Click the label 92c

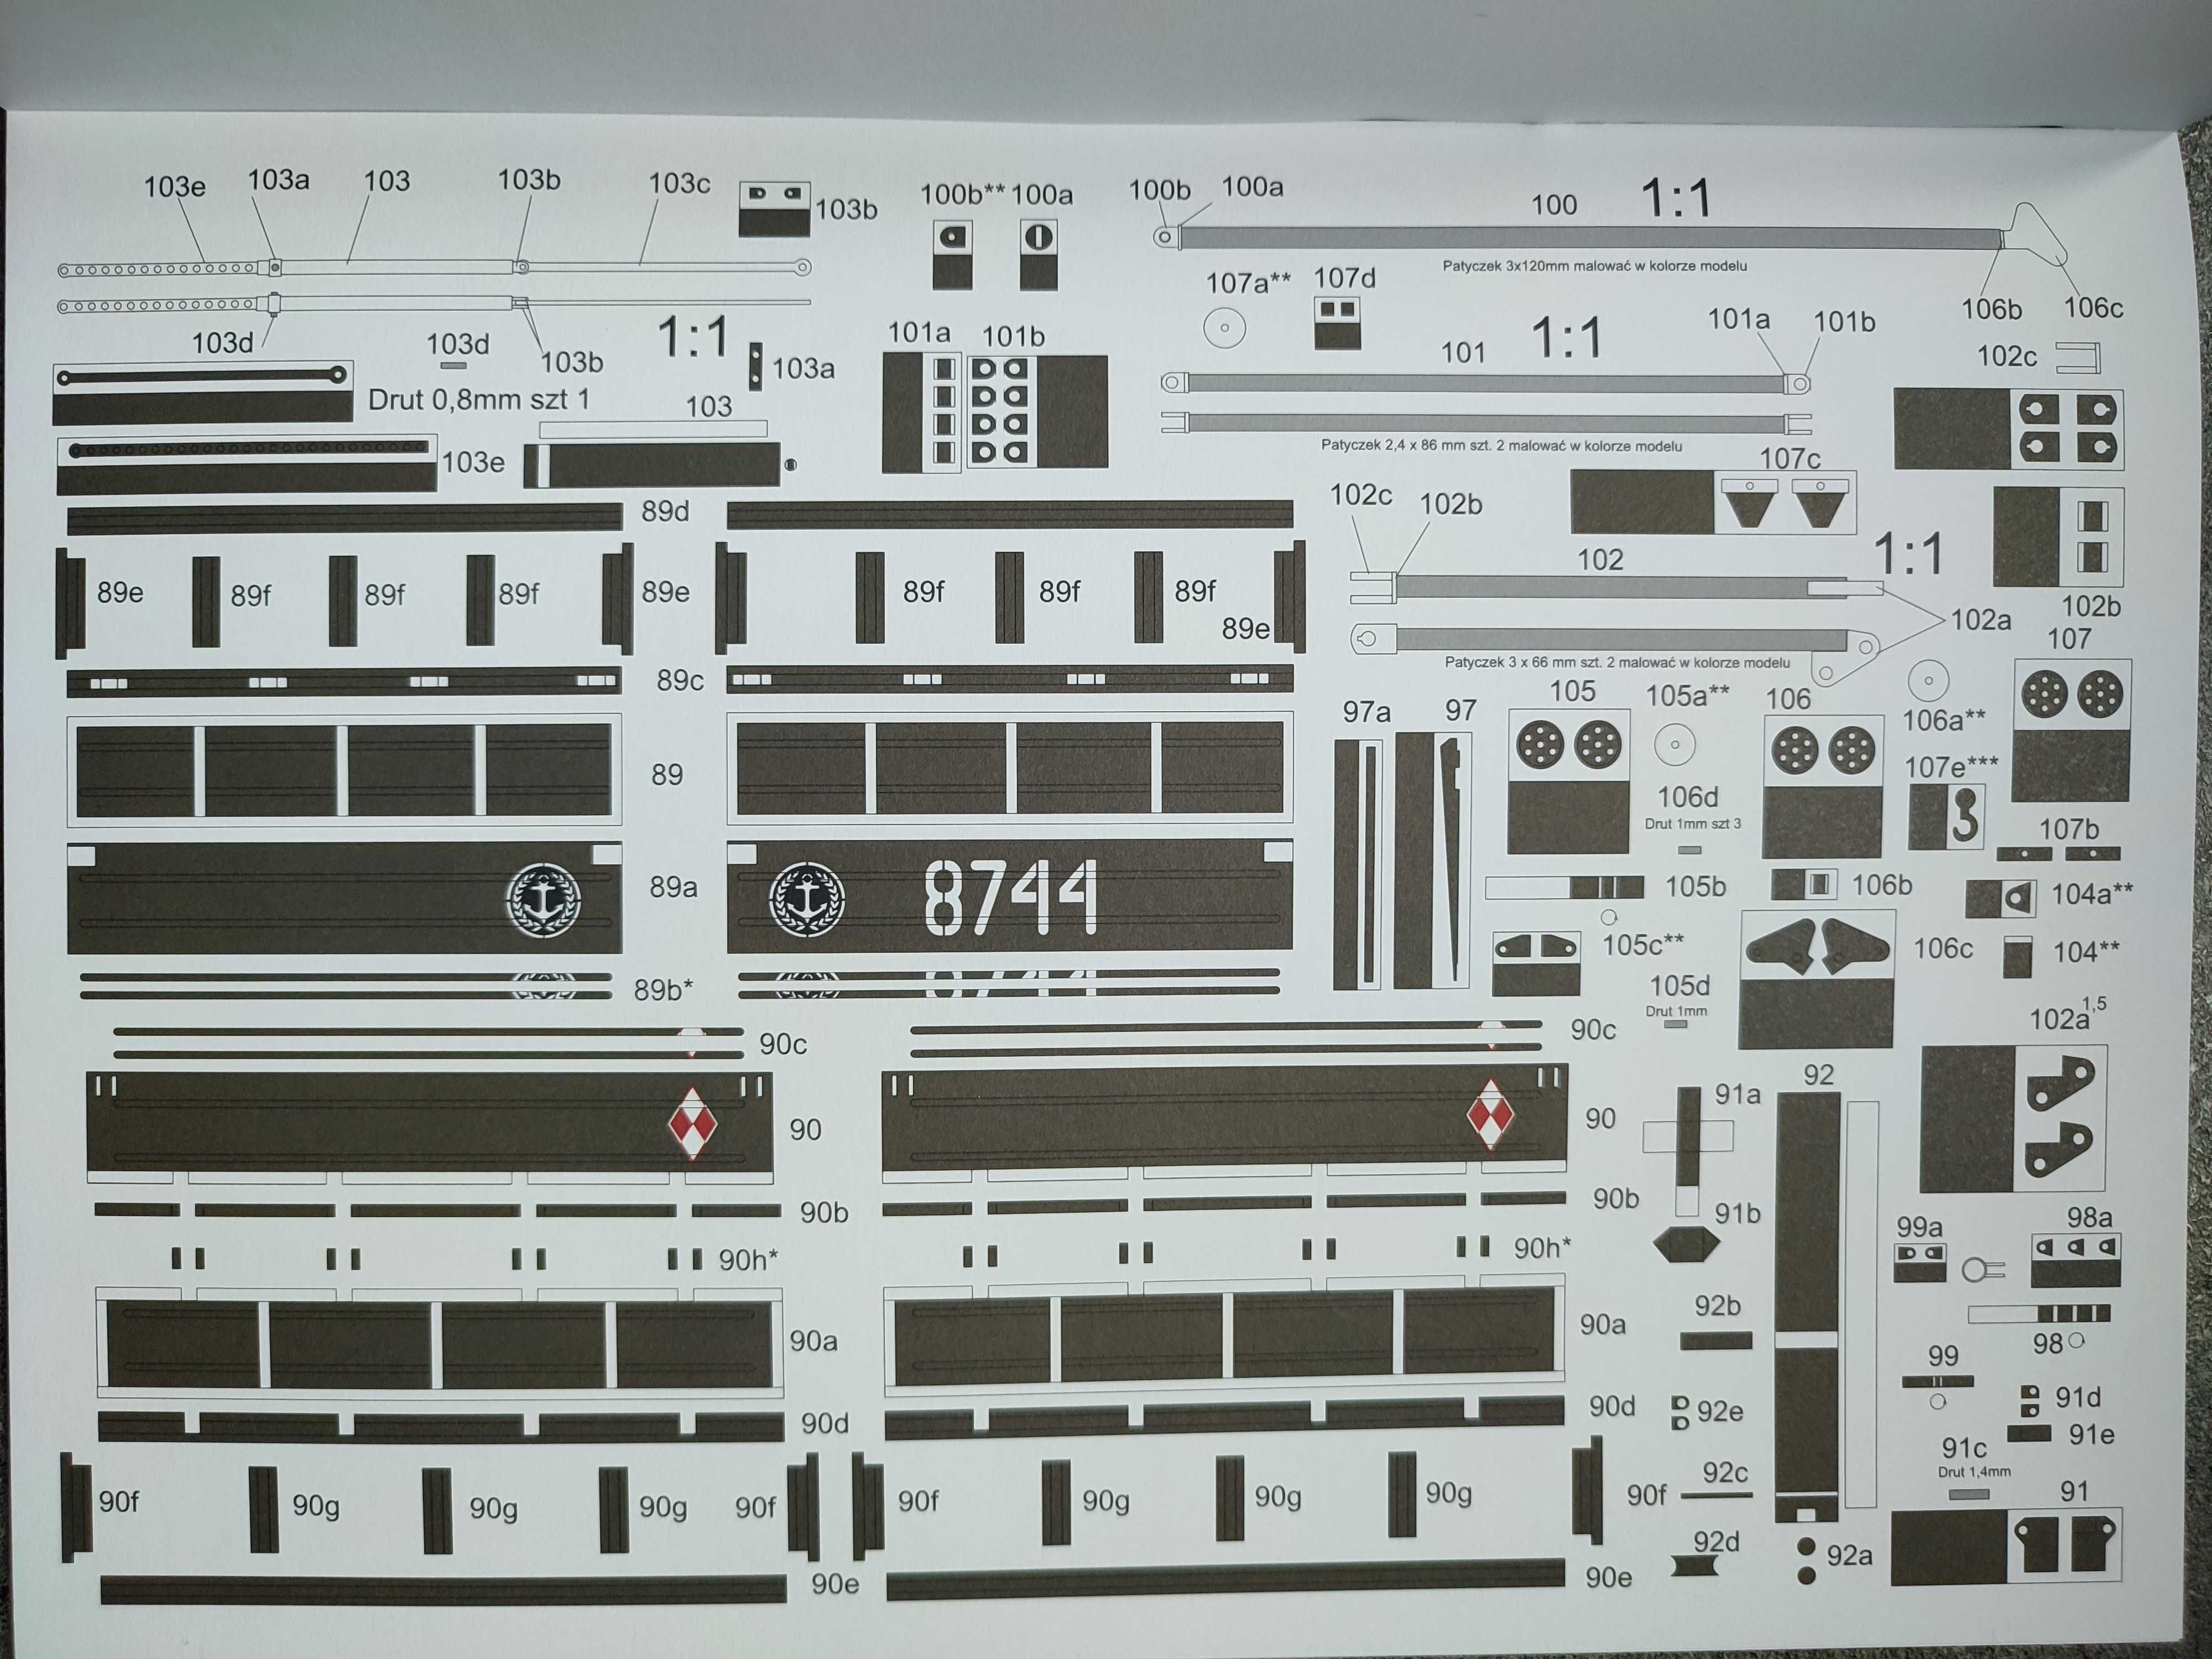pyautogui.click(x=1725, y=1472)
